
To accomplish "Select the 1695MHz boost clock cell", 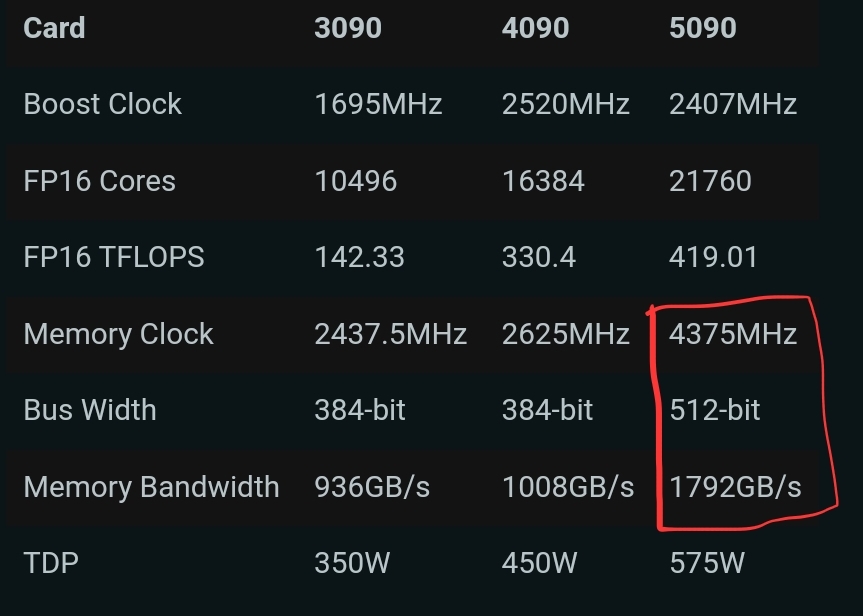I will [x=378, y=104].
